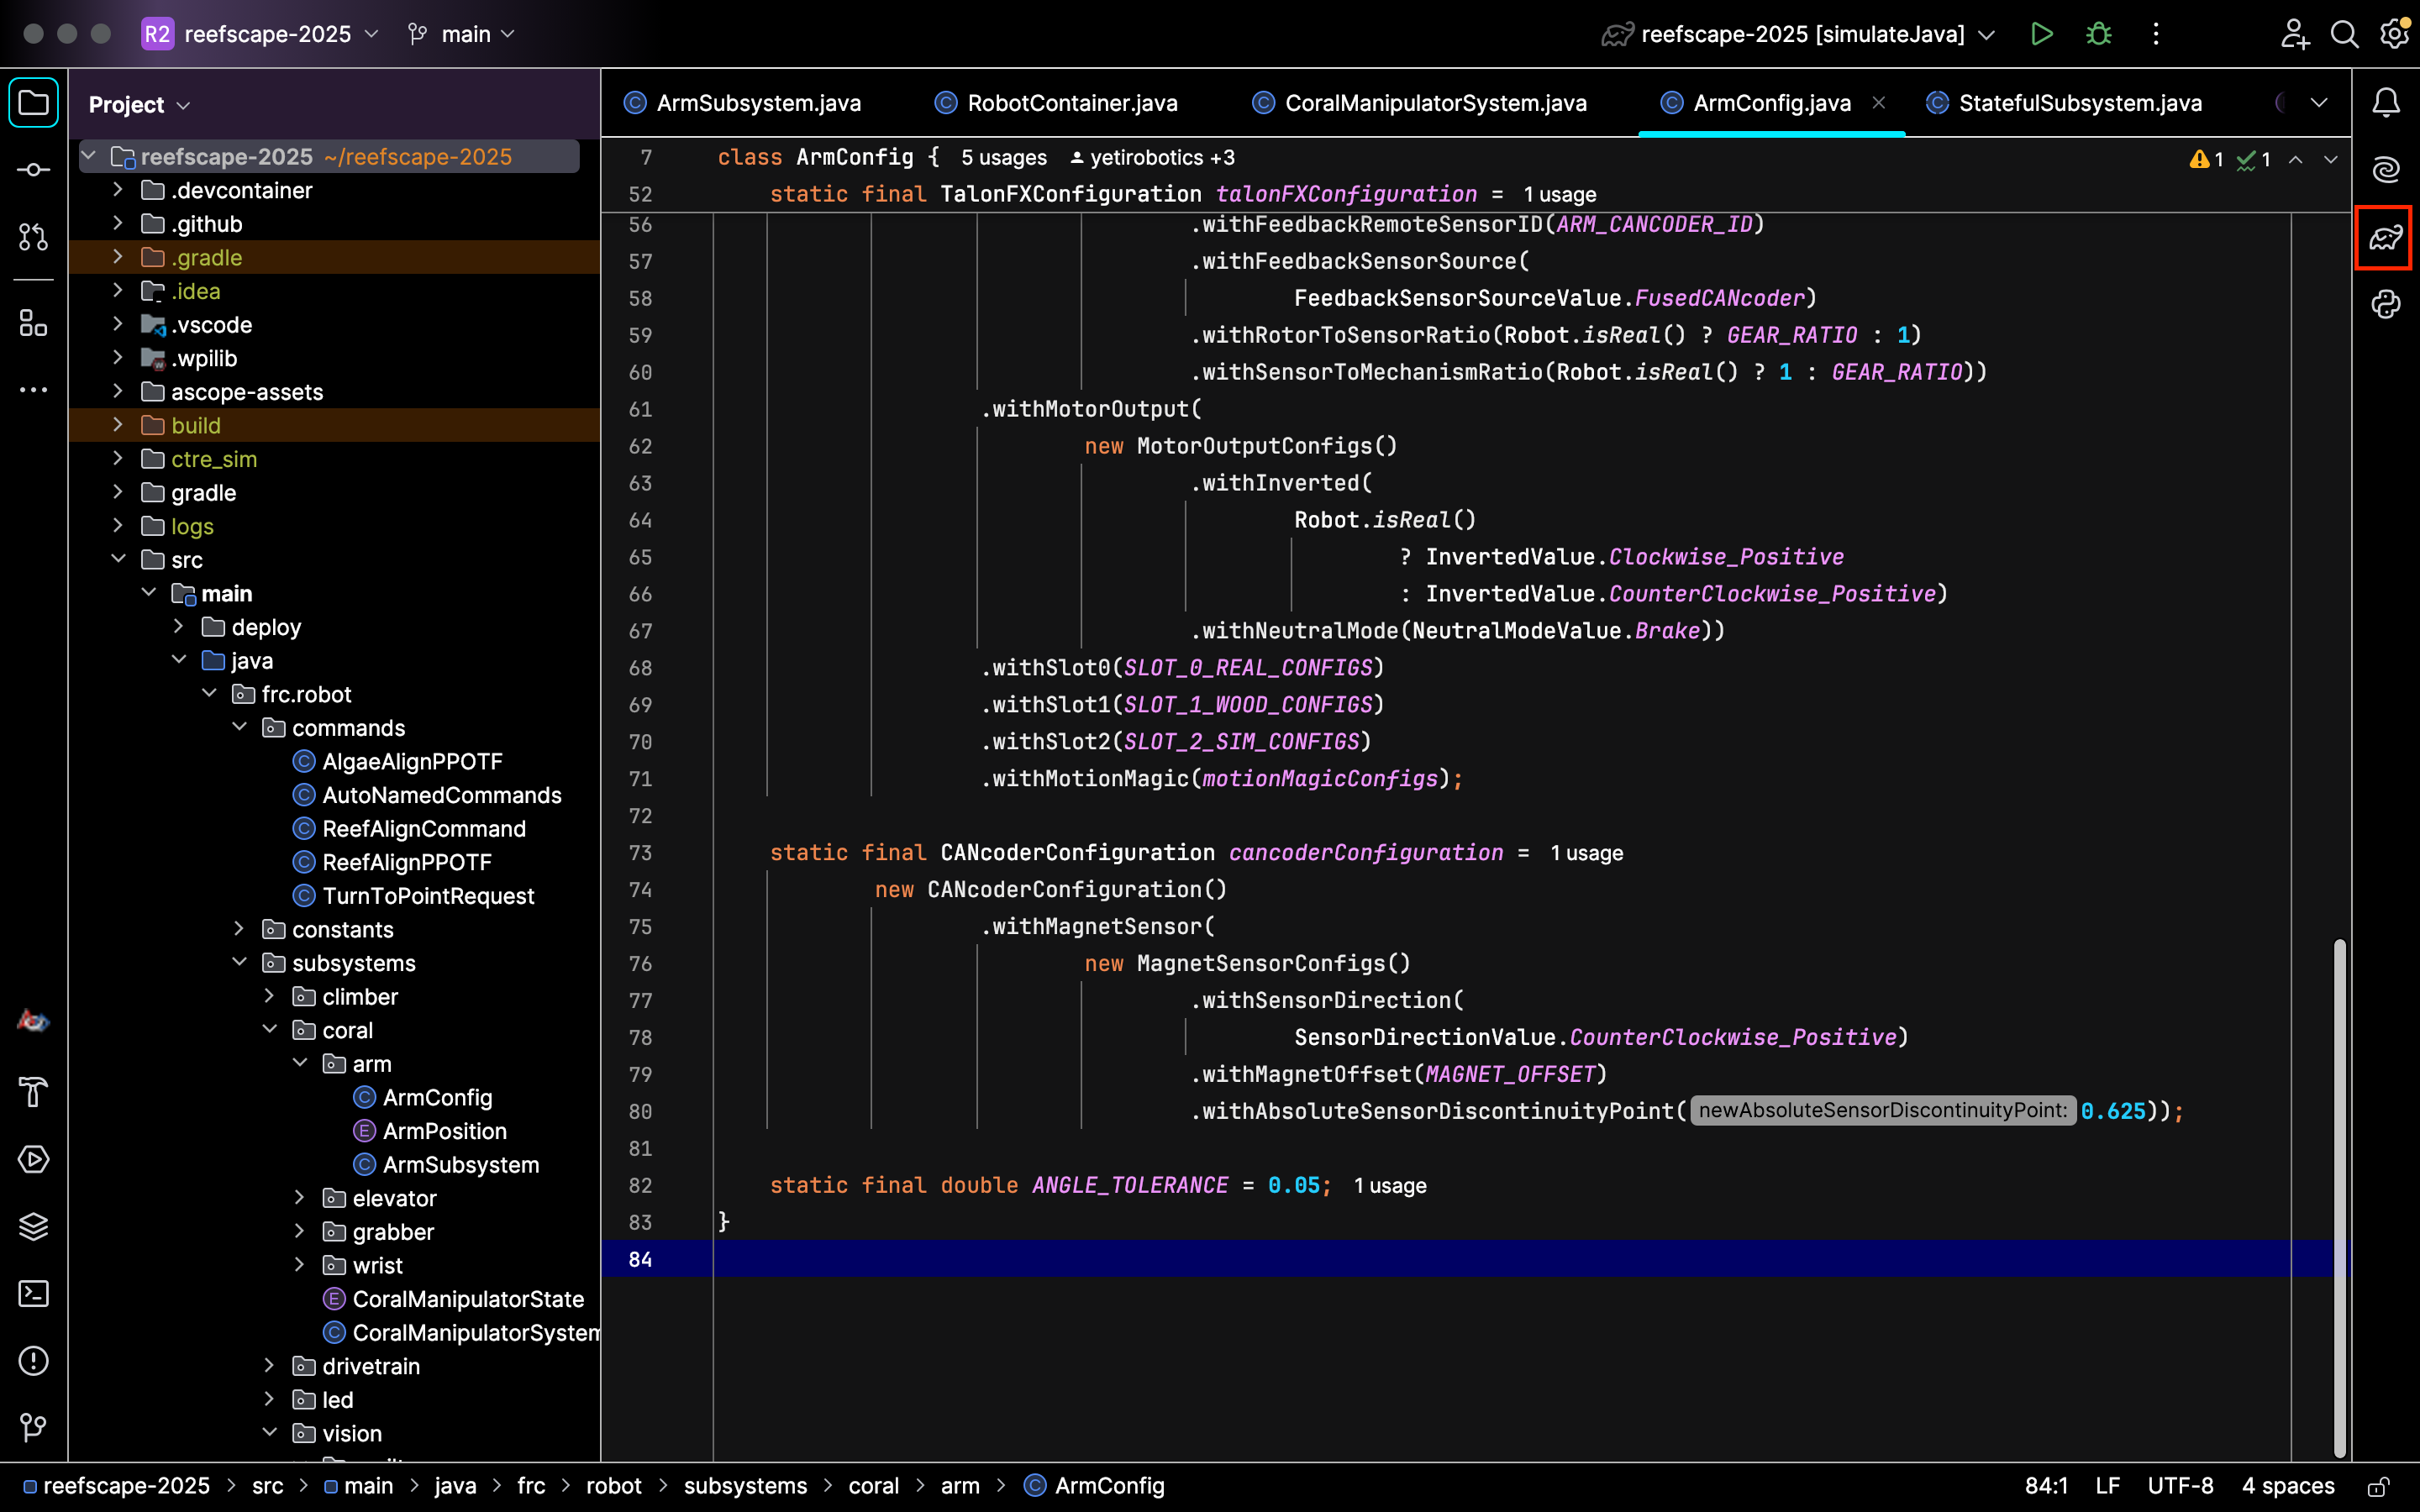The width and height of the screenshot is (2420, 1512).
Task: Change UTF-8 file encoding
Action: 2180,1486
